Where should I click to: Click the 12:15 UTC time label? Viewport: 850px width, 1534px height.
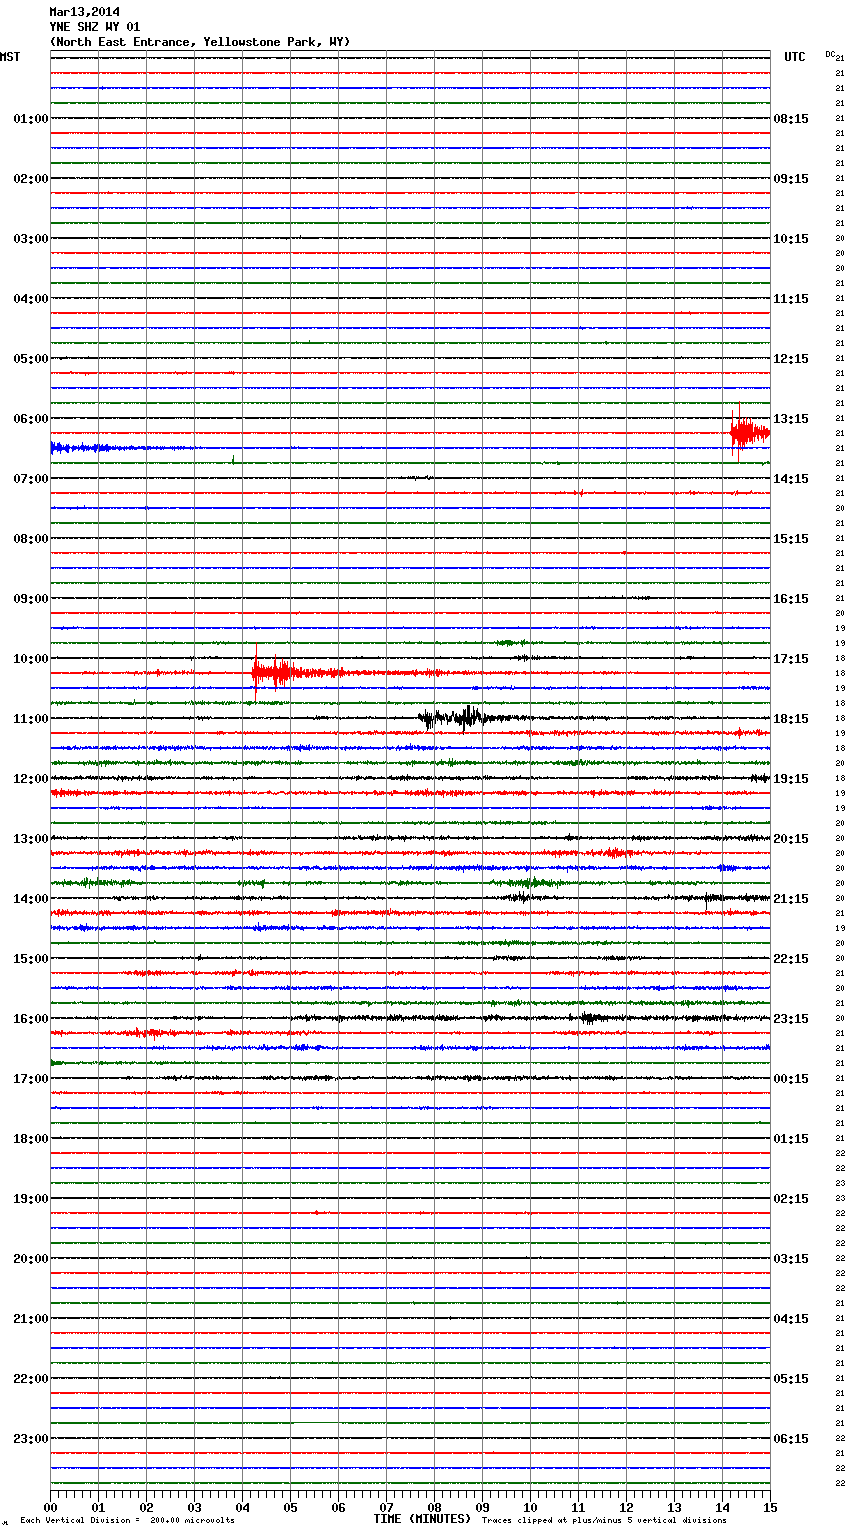791,359
